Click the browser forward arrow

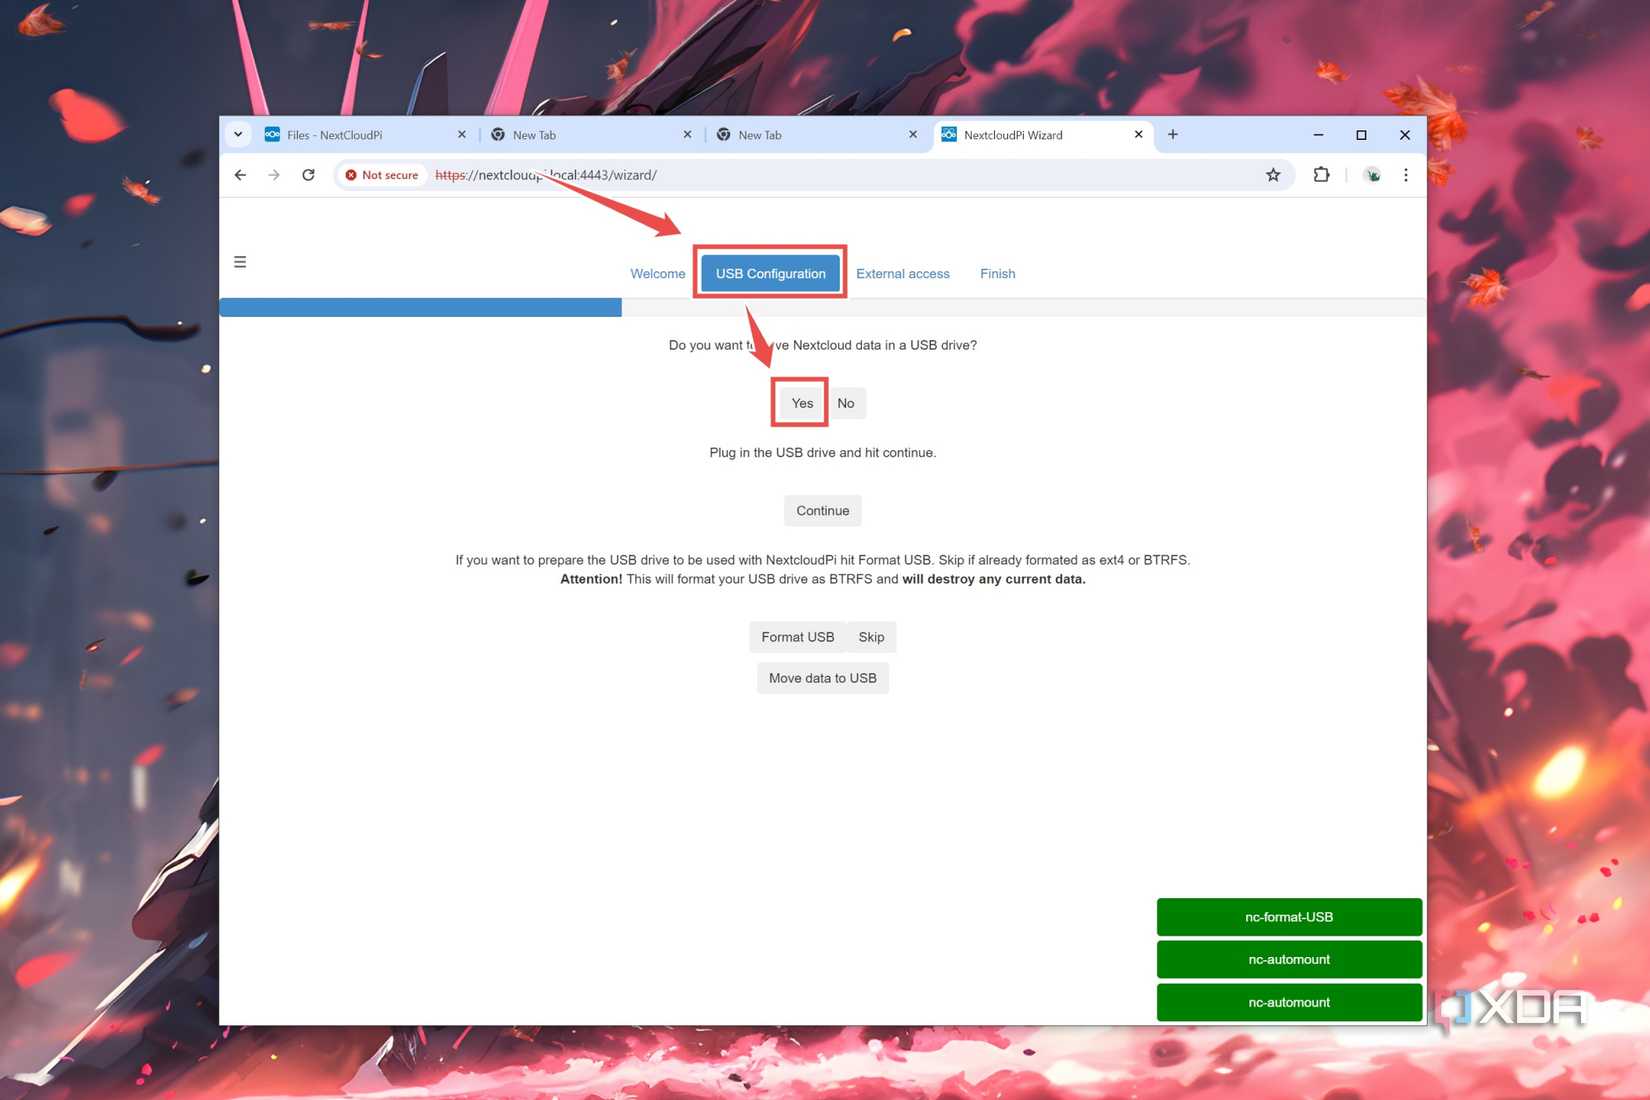[x=274, y=175]
